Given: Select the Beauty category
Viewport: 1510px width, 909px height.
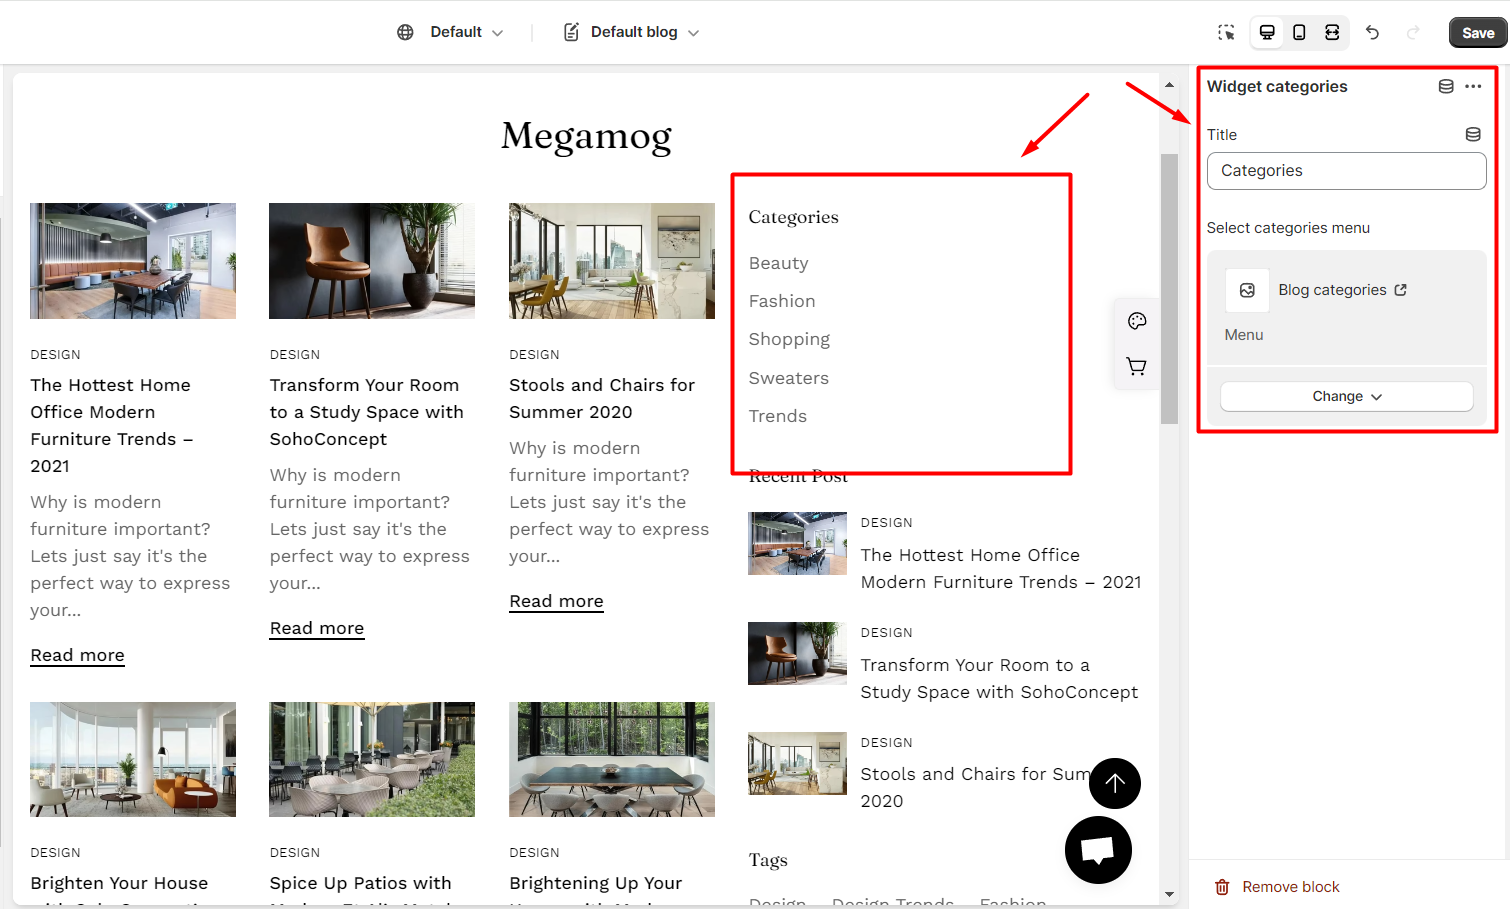Looking at the screenshot, I should [x=778, y=263].
